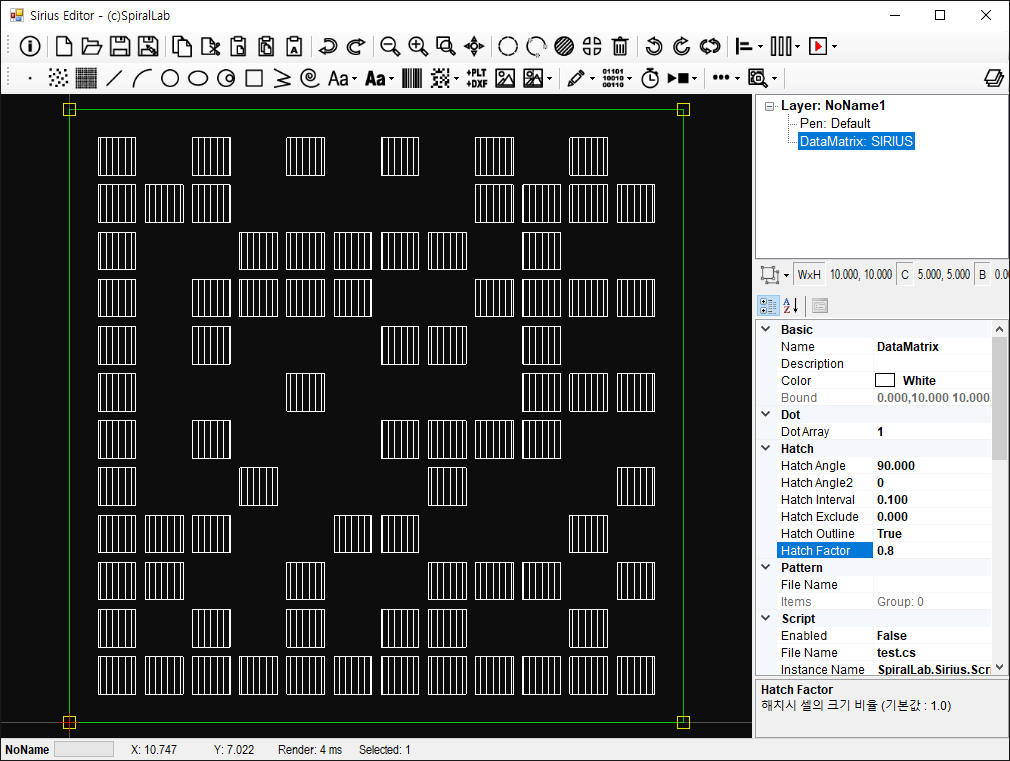Viewport: 1010px width, 761px height.
Task: Collapse the Basic property group
Action: (x=766, y=329)
